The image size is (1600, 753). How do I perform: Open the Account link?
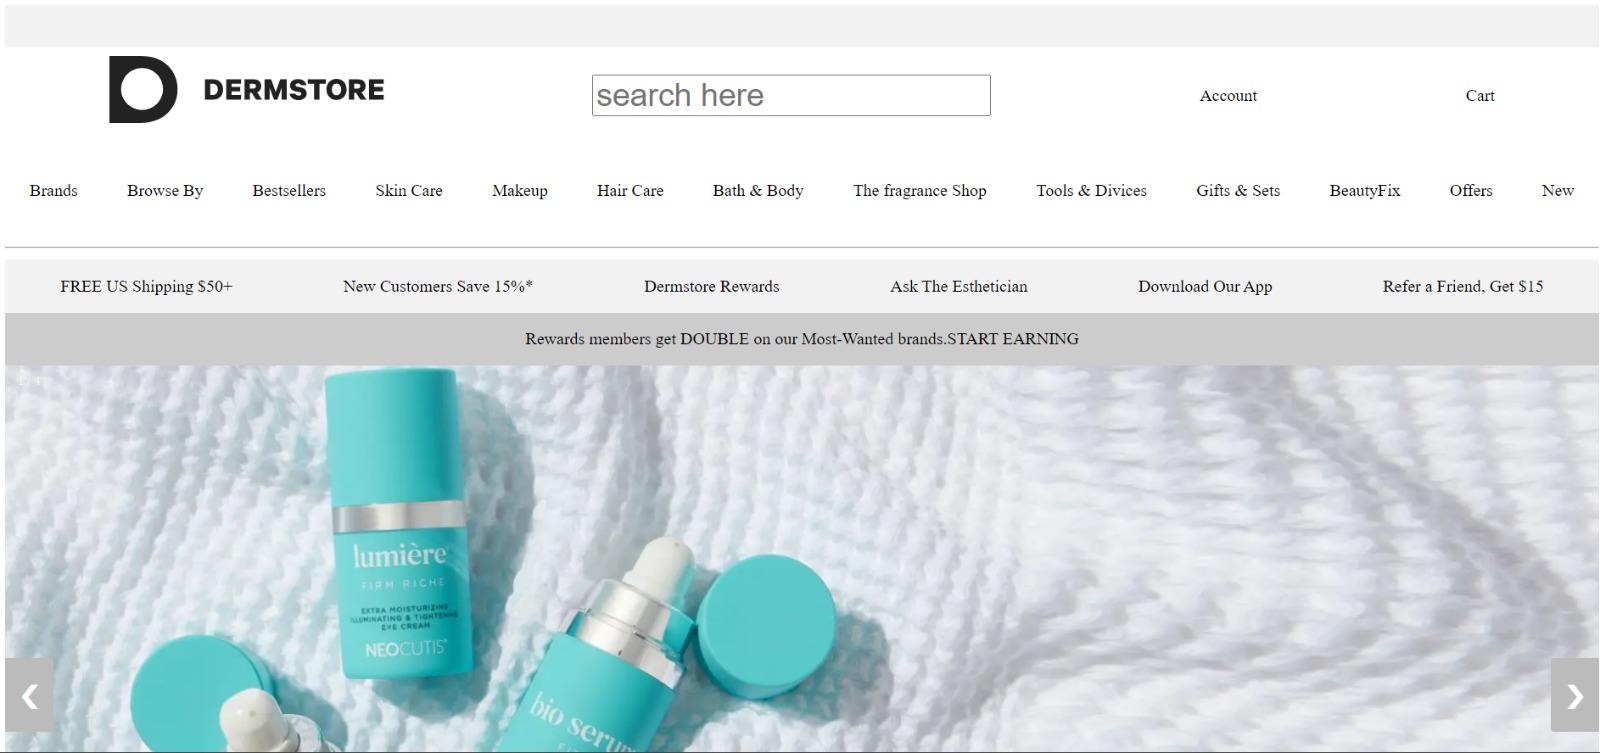coord(1228,96)
